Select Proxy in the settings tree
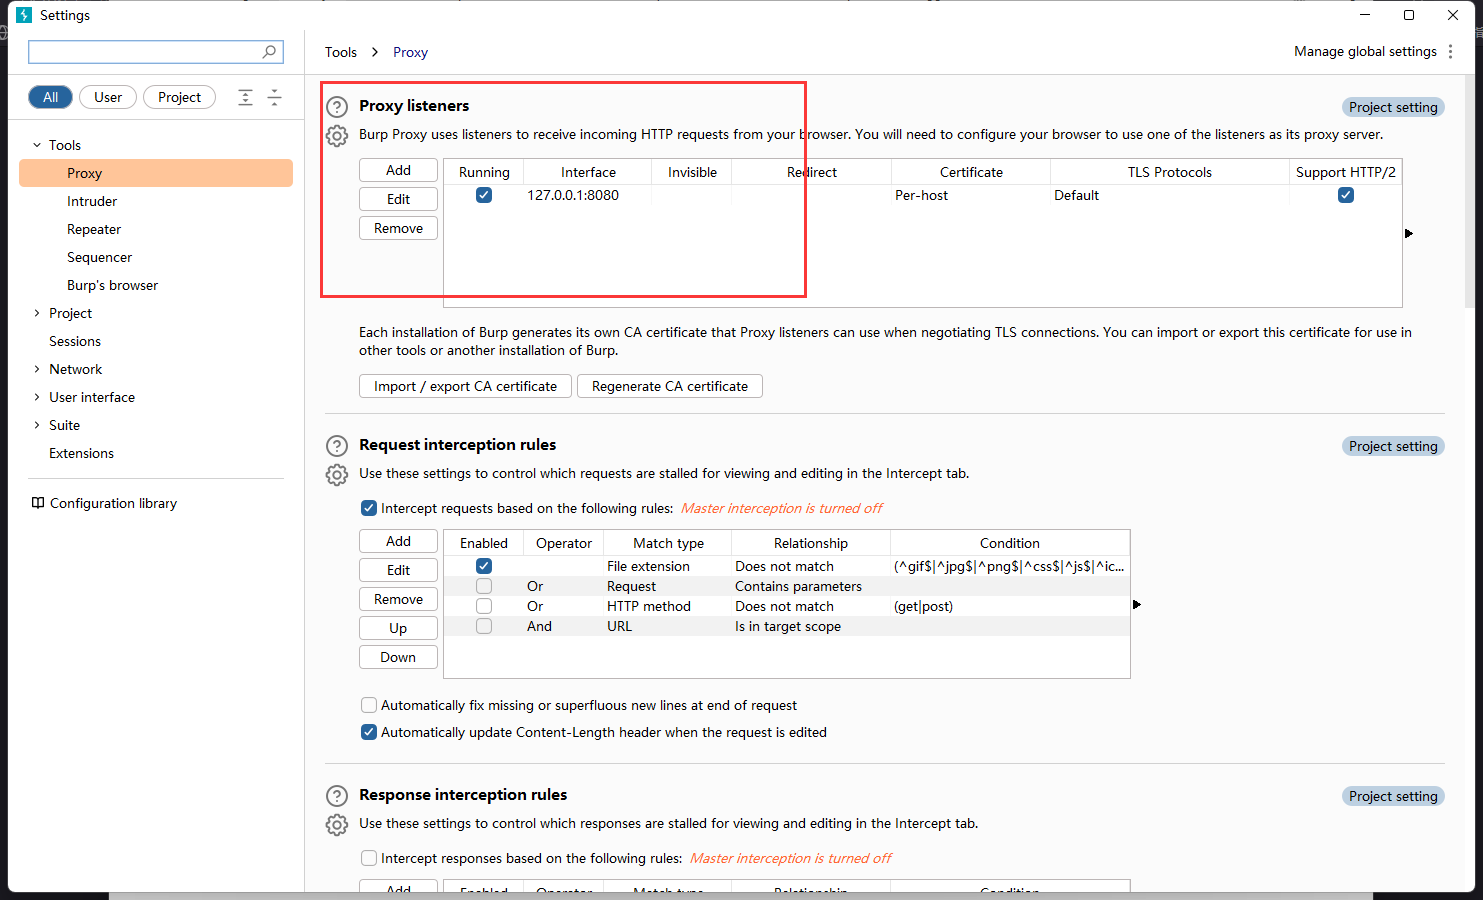The image size is (1483, 900). (156, 173)
